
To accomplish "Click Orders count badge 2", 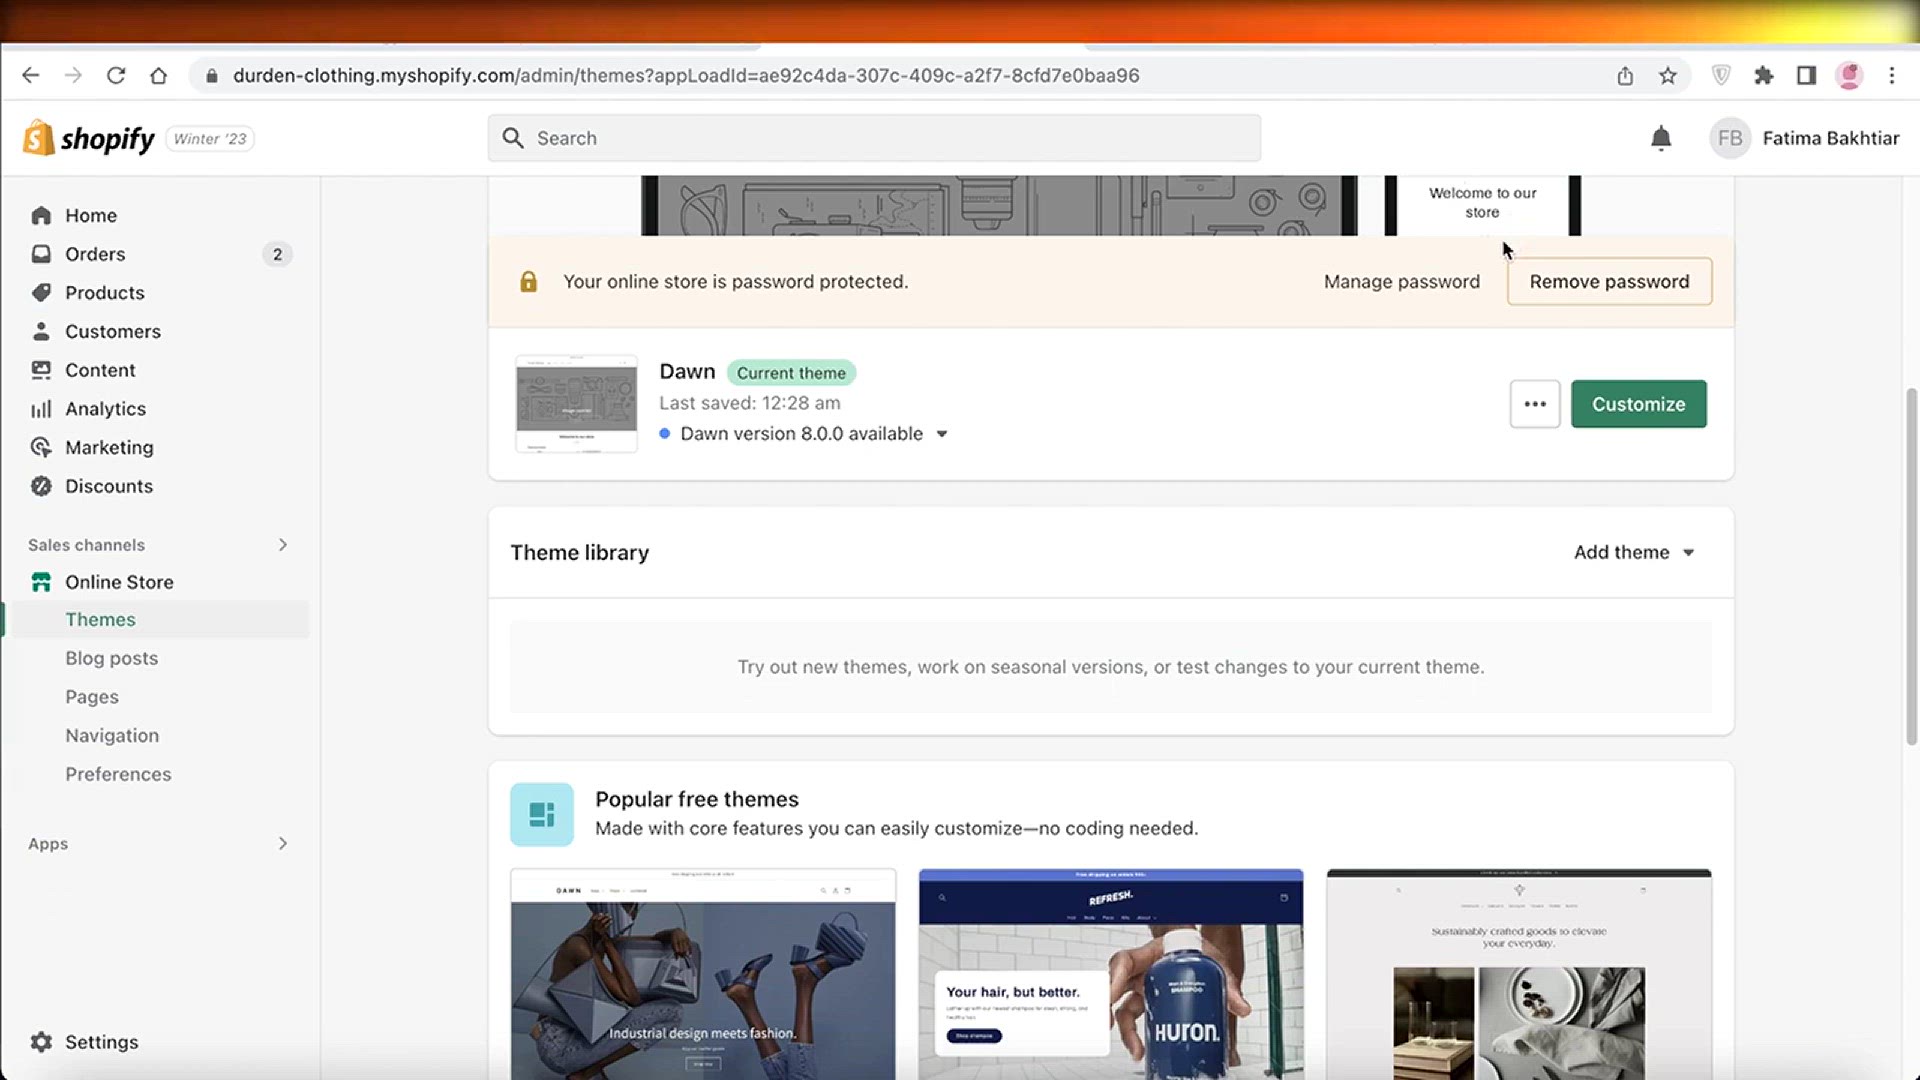I will (x=277, y=254).
